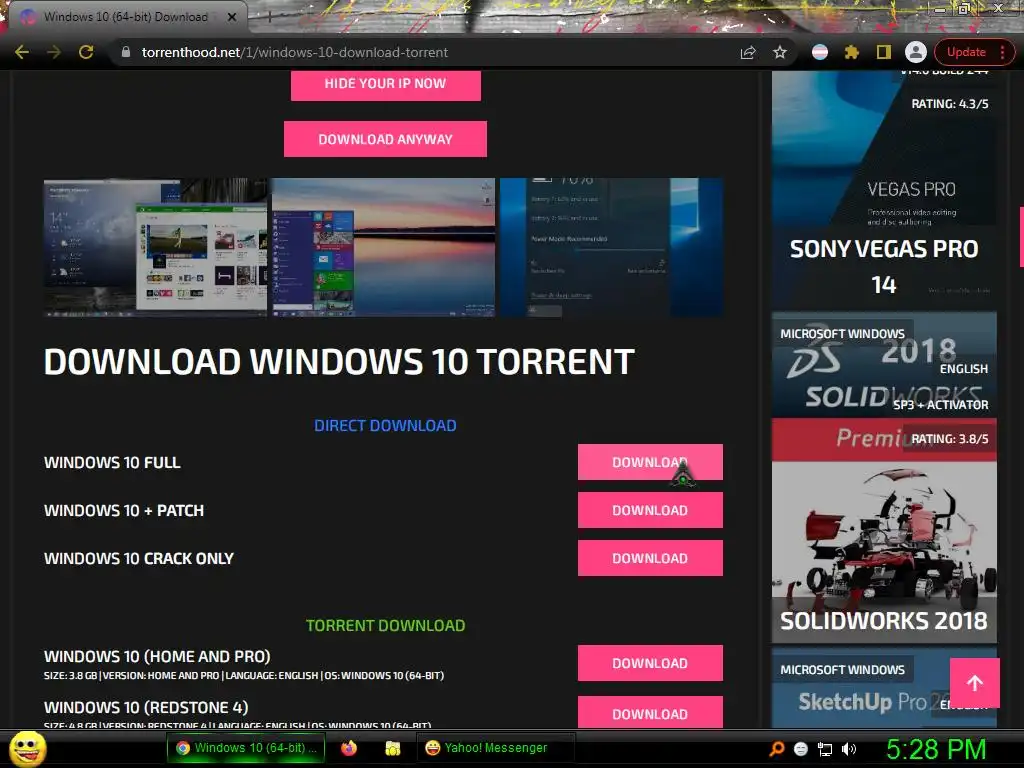1024x768 pixels.
Task: Open the user profile avatar
Action: click(x=916, y=52)
